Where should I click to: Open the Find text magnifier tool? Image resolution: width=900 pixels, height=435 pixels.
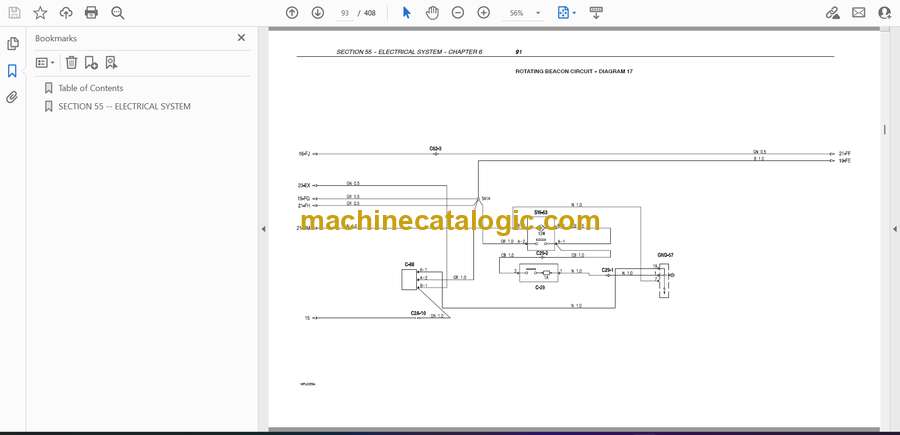(118, 13)
